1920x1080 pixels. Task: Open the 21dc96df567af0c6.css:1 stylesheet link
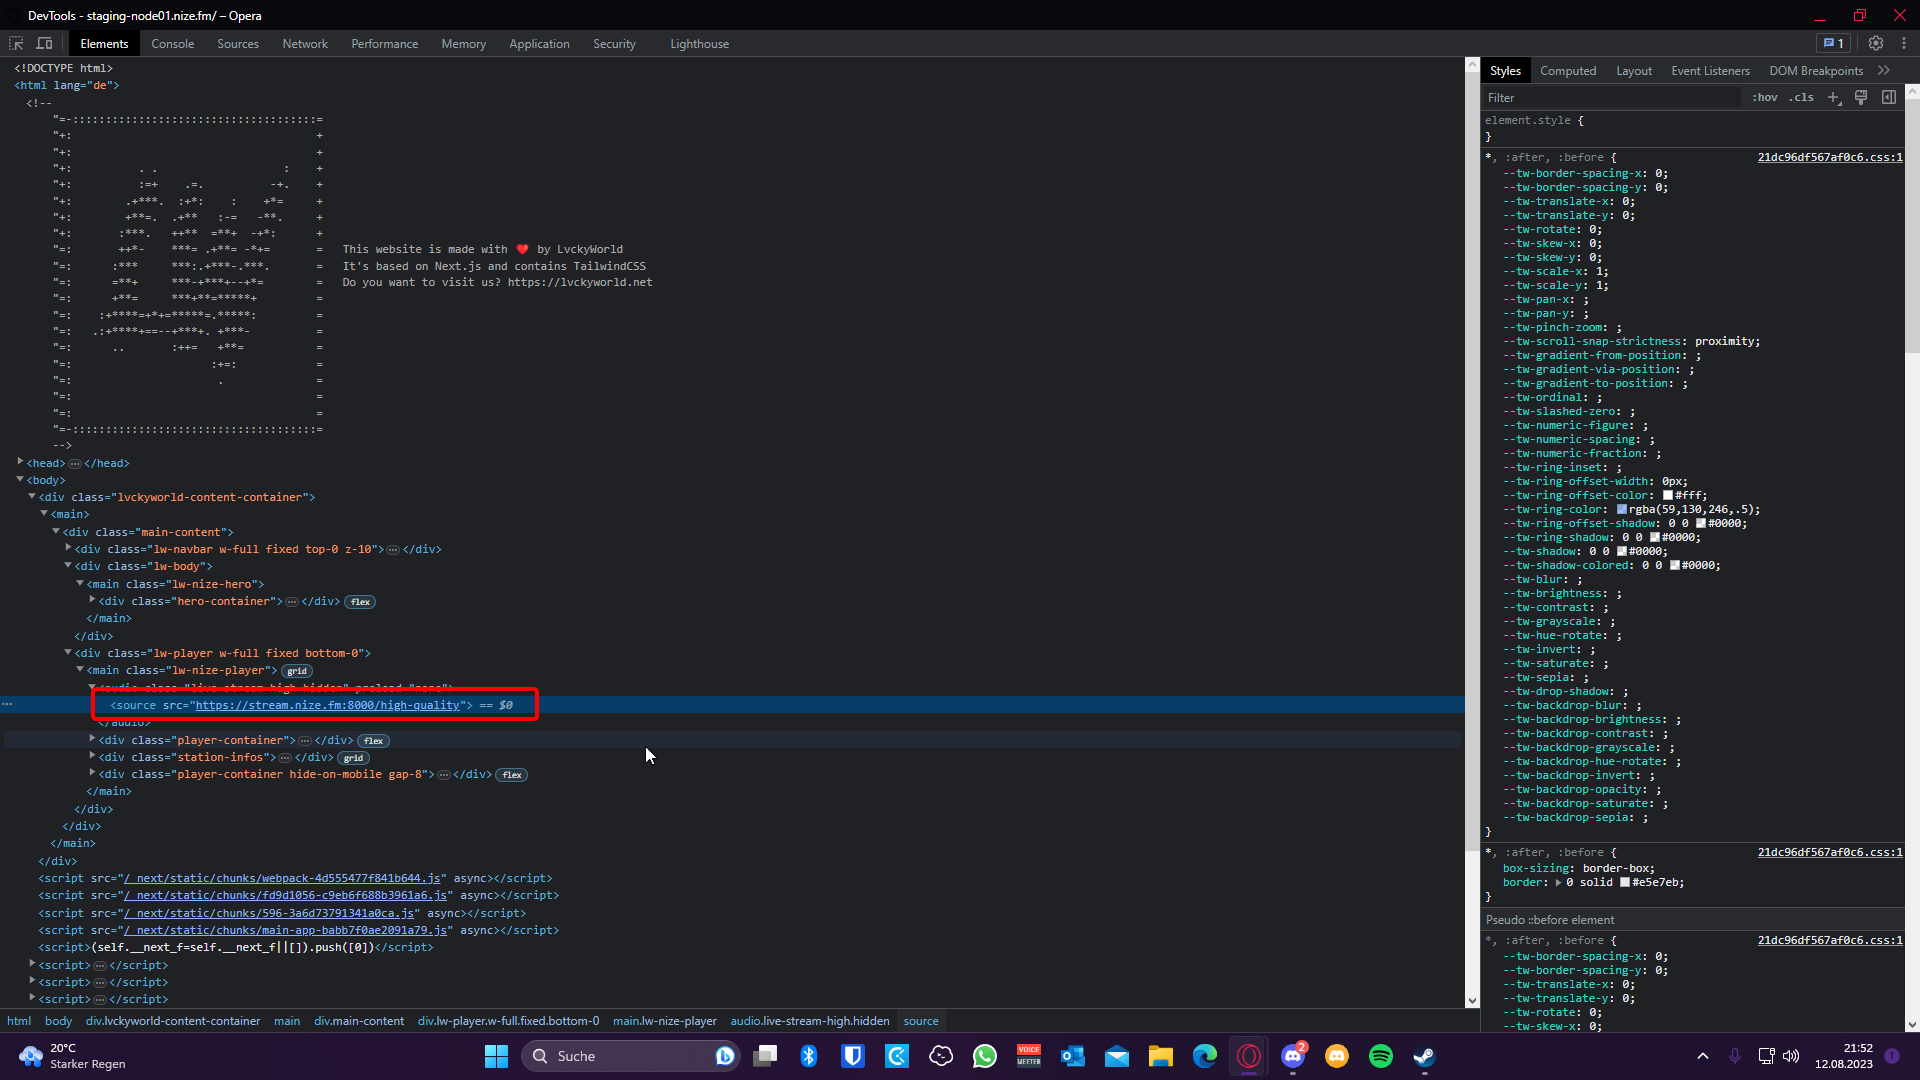(1830, 157)
